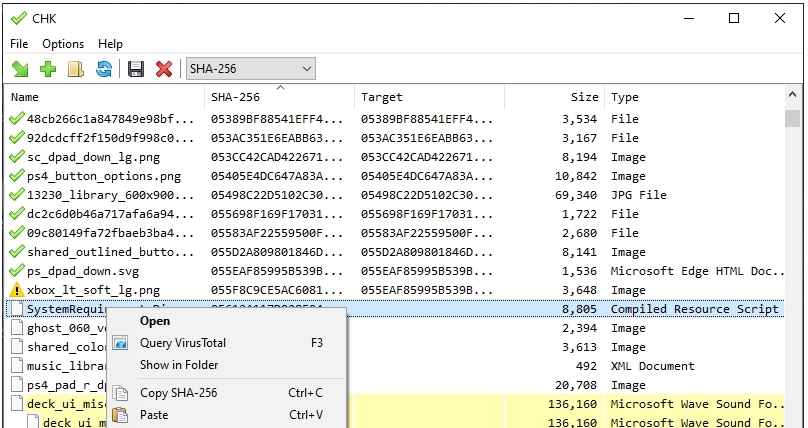Open the Help menu
Screen dimensions: 808x428
(110, 44)
